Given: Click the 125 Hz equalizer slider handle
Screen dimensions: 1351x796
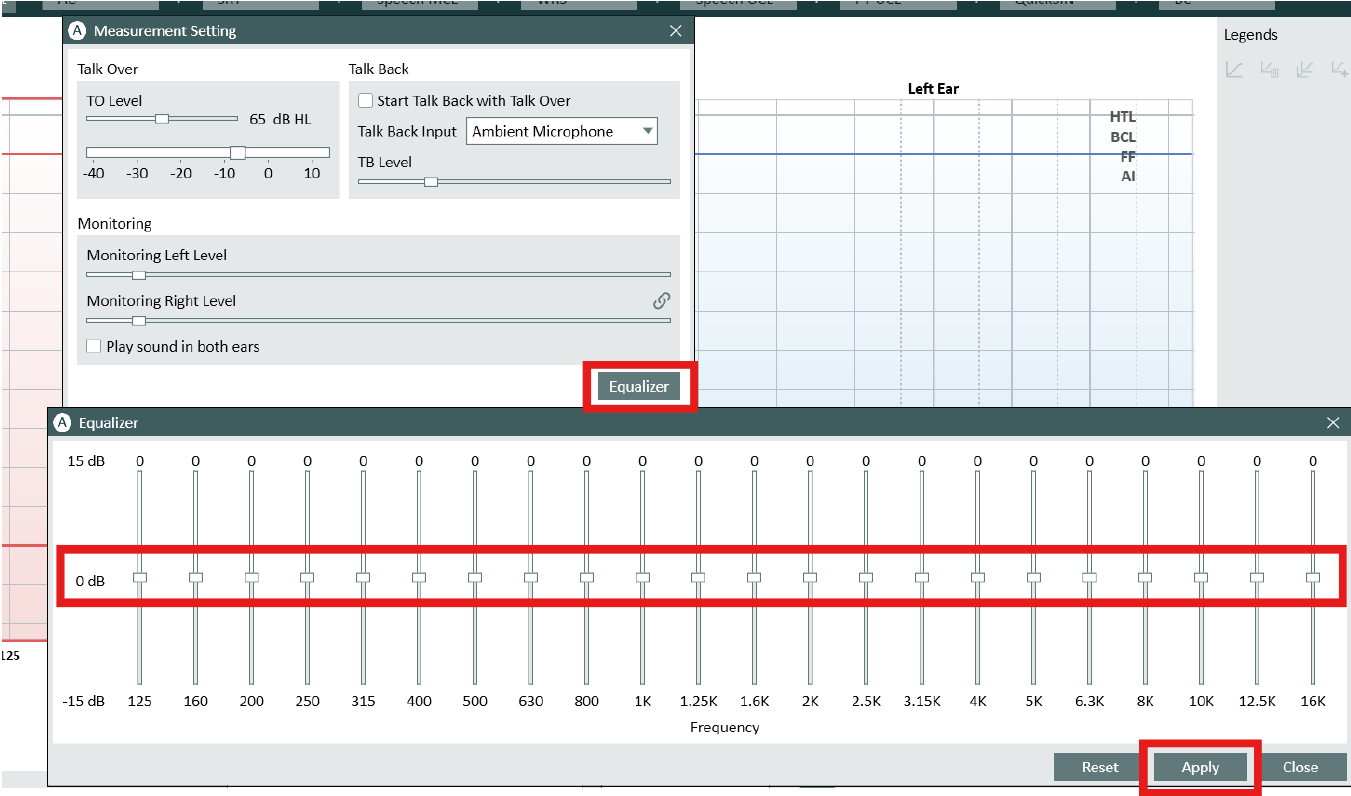Looking at the screenshot, I should 140,577.
